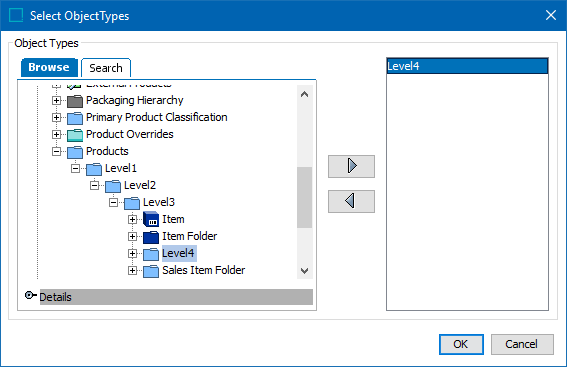The image size is (567, 367).
Task: Remove selection with the left arrow button
Action: click(x=351, y=201)
